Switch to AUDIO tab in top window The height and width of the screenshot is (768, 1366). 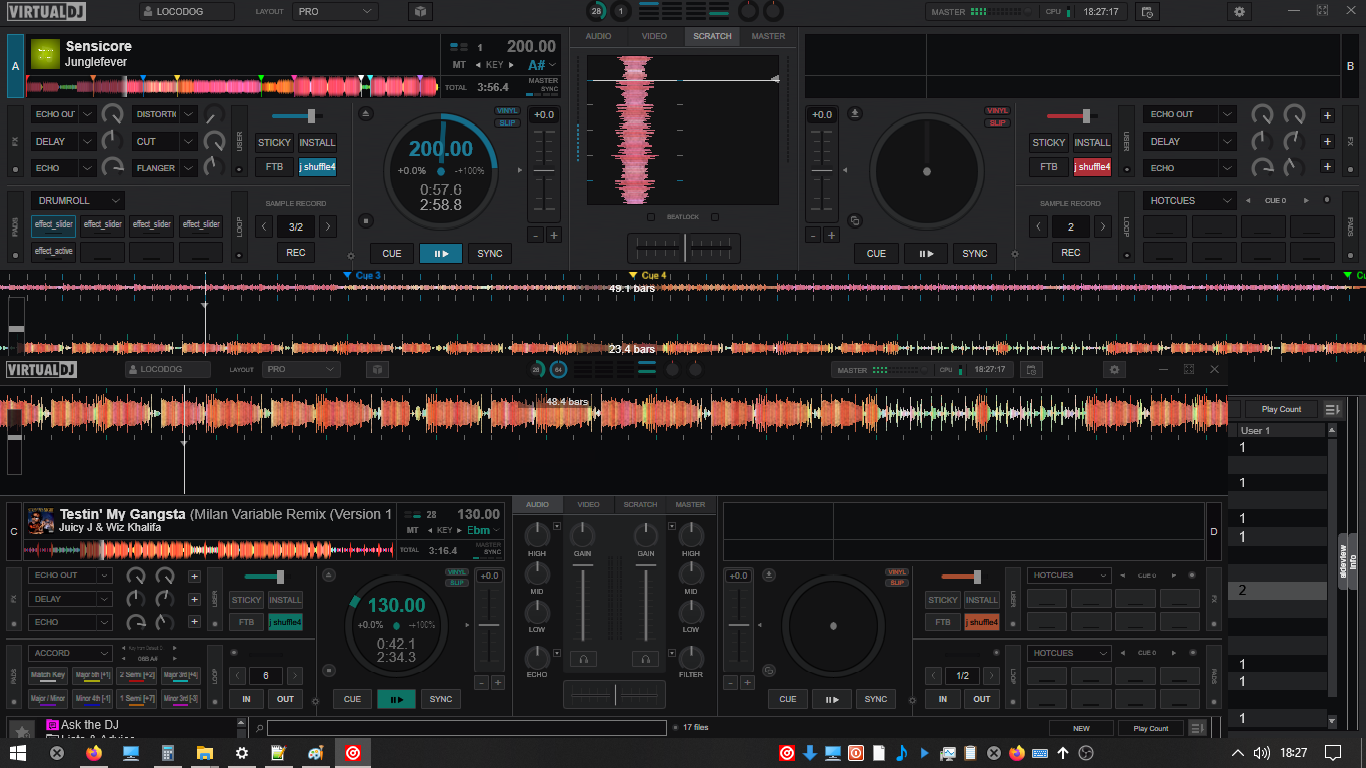pos(598,36)
